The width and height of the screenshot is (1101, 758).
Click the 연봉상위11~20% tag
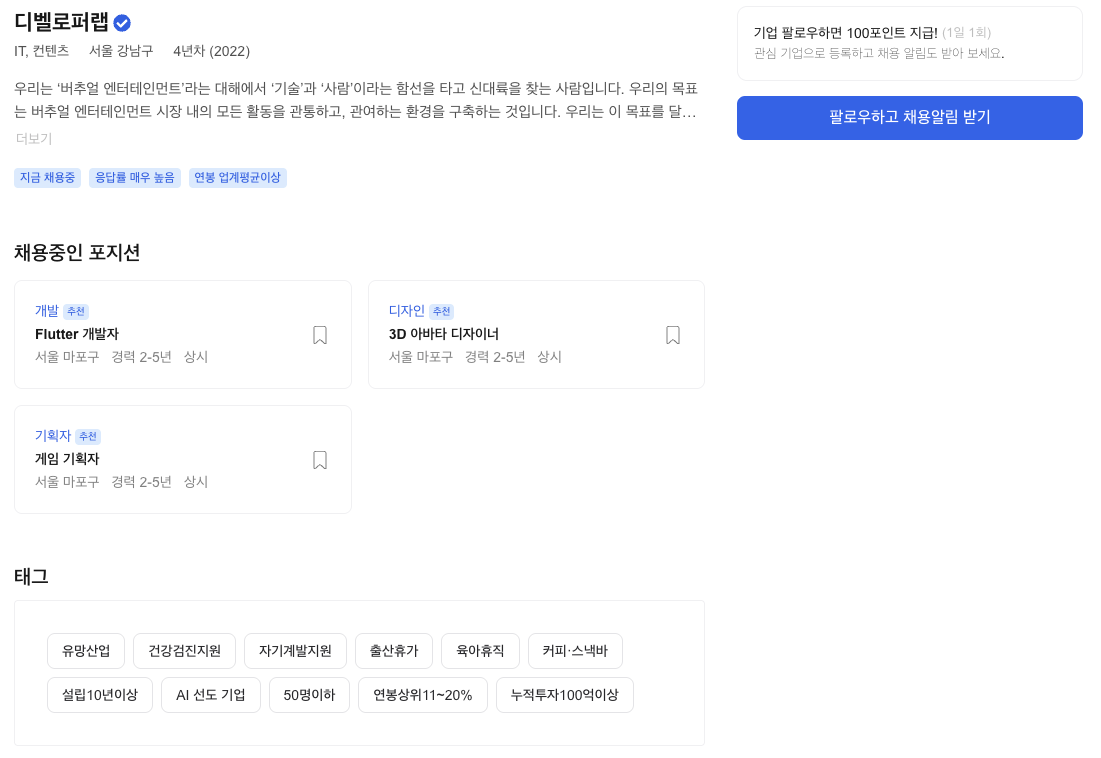coord(423,695)
